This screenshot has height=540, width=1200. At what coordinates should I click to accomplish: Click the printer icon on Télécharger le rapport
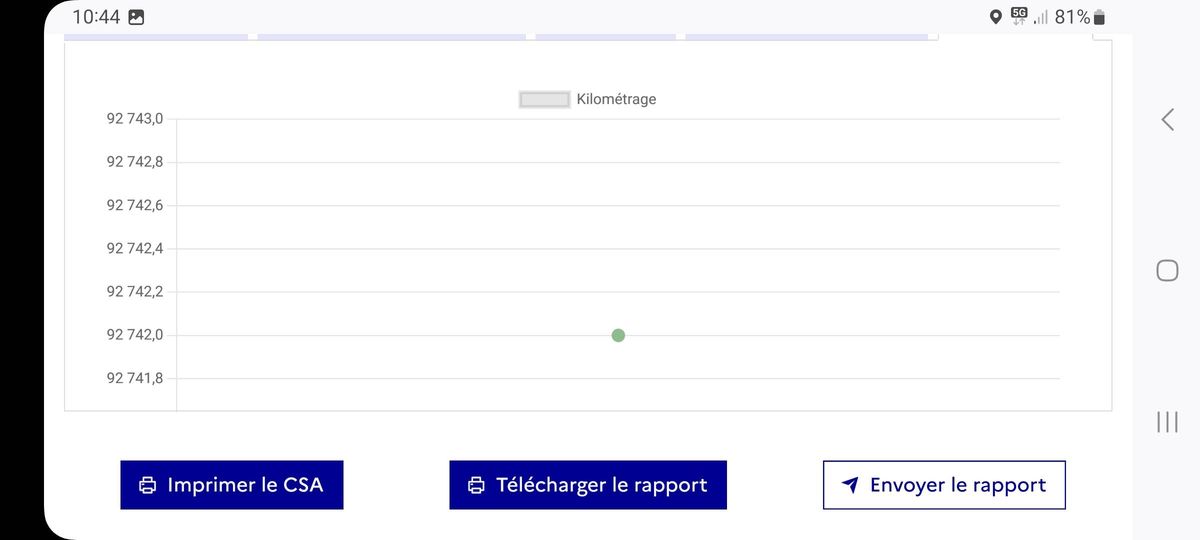coord(477,486)
